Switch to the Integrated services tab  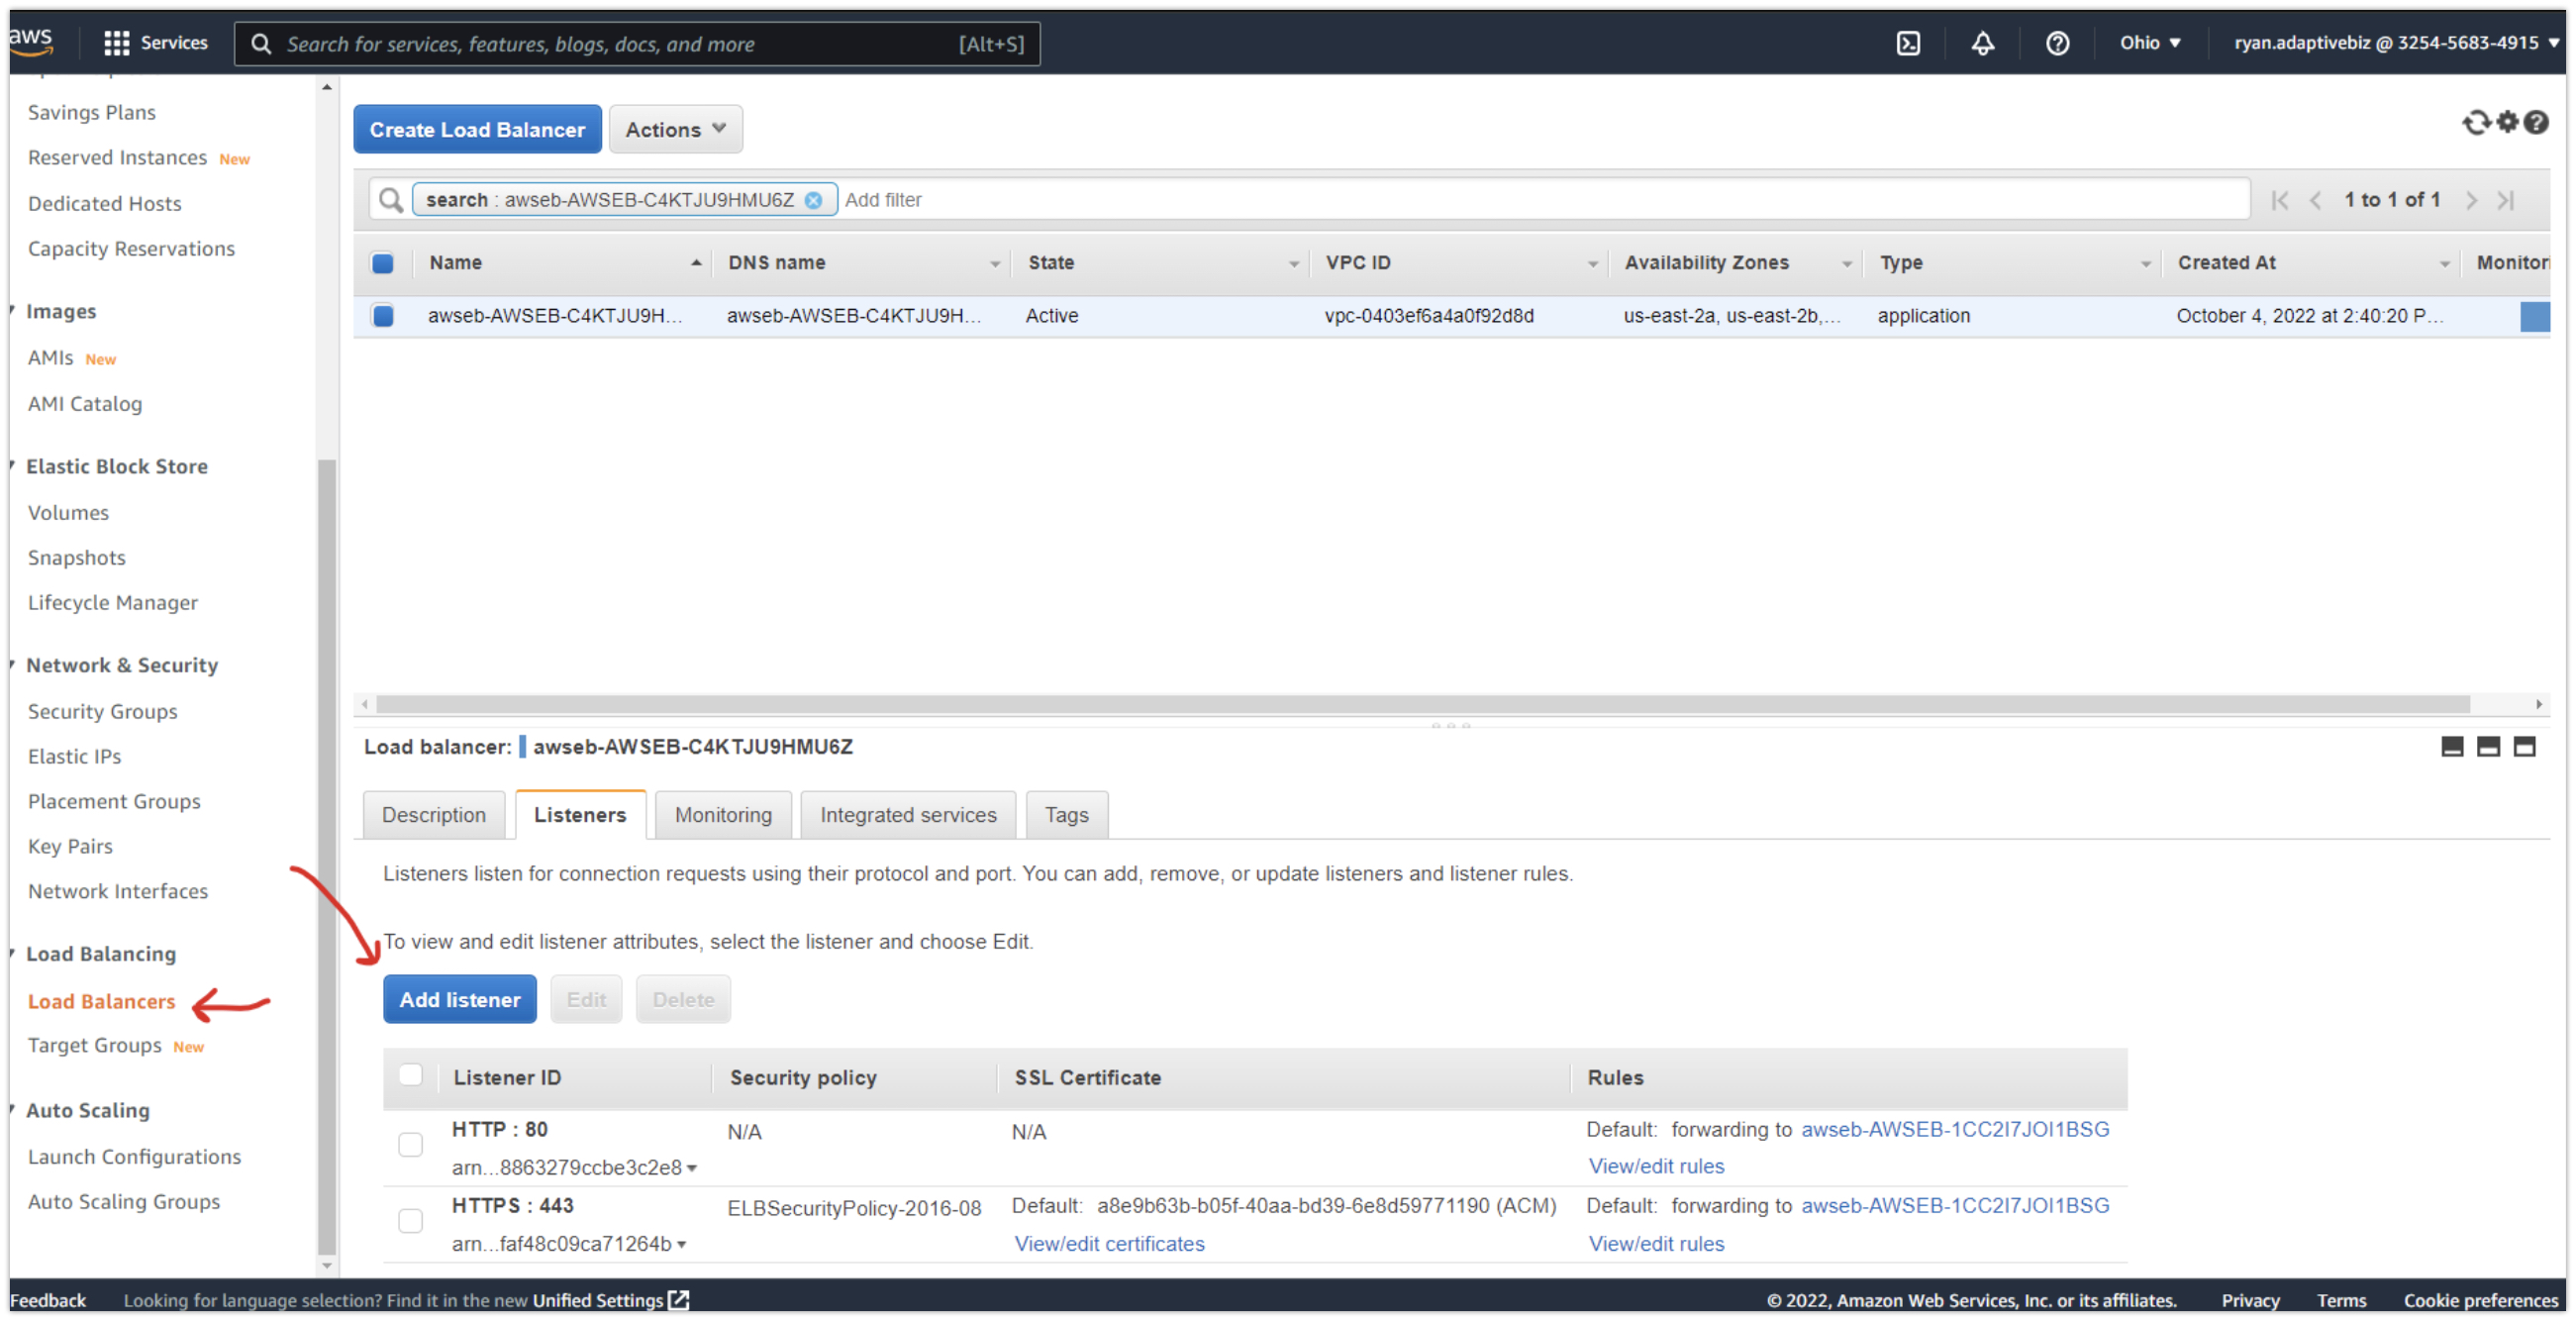tap(907, 815)
